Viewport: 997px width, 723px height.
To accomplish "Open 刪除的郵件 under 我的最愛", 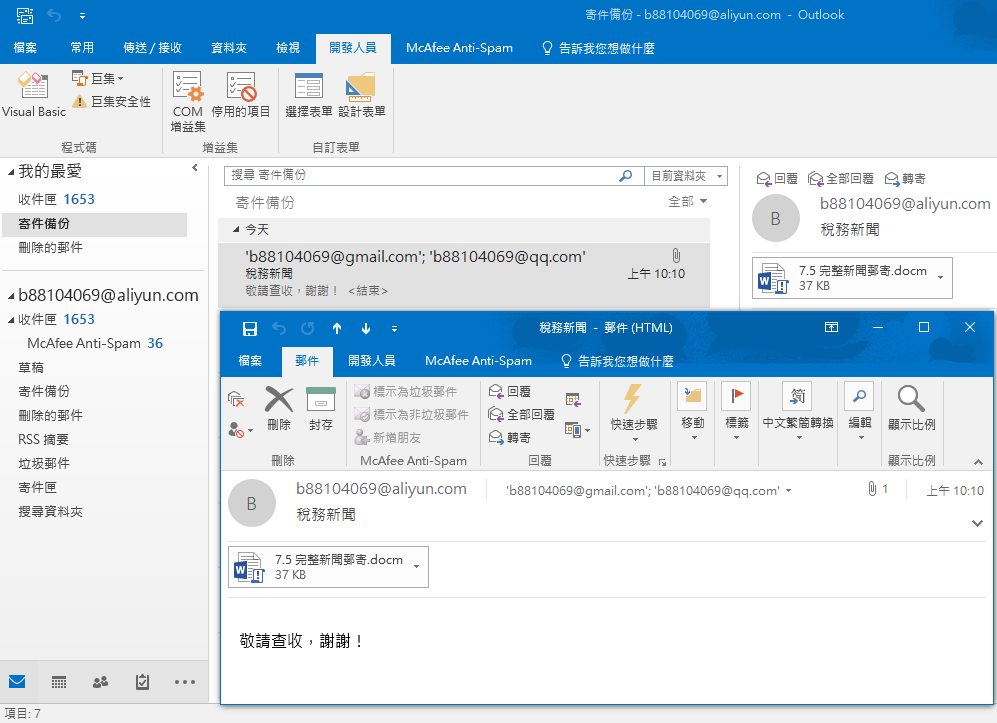I will (50, 247).
